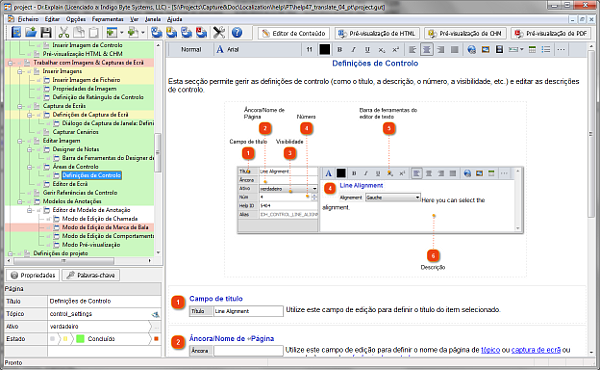The image size is (600, 370).
Task: Insert video using film strip icon
Action: click(x=499, y=49)
